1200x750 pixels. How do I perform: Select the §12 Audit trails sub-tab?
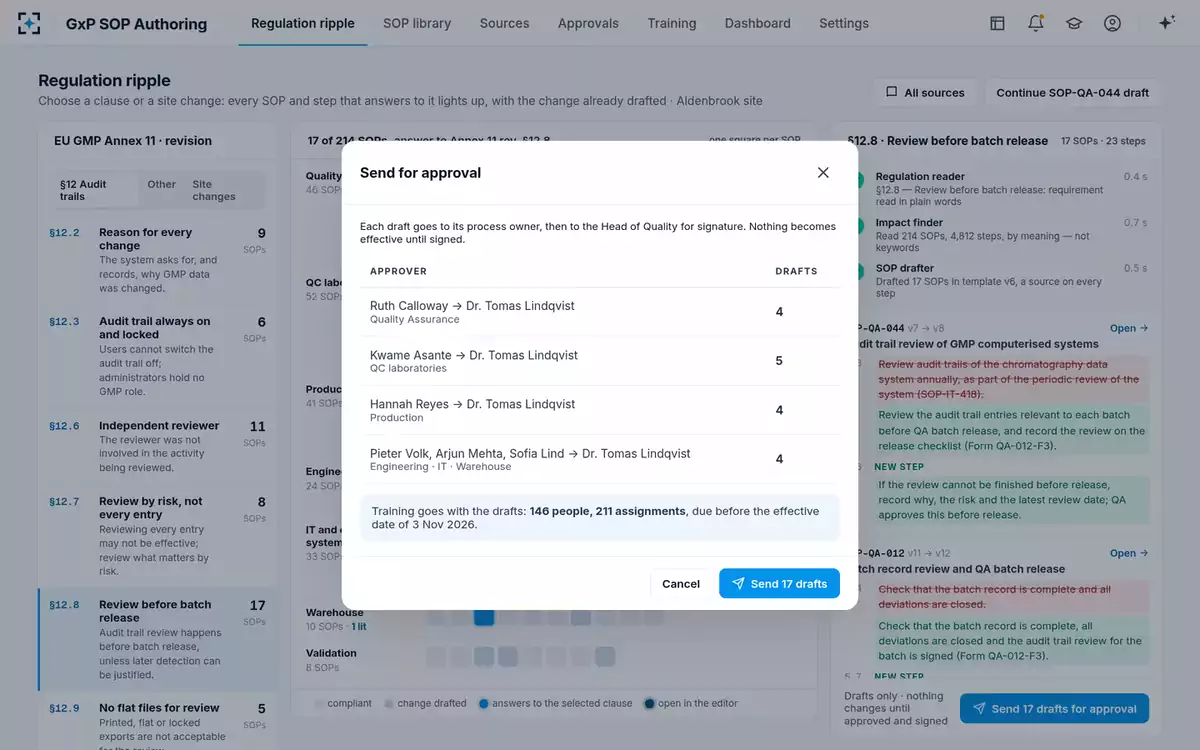pos(96,190)
